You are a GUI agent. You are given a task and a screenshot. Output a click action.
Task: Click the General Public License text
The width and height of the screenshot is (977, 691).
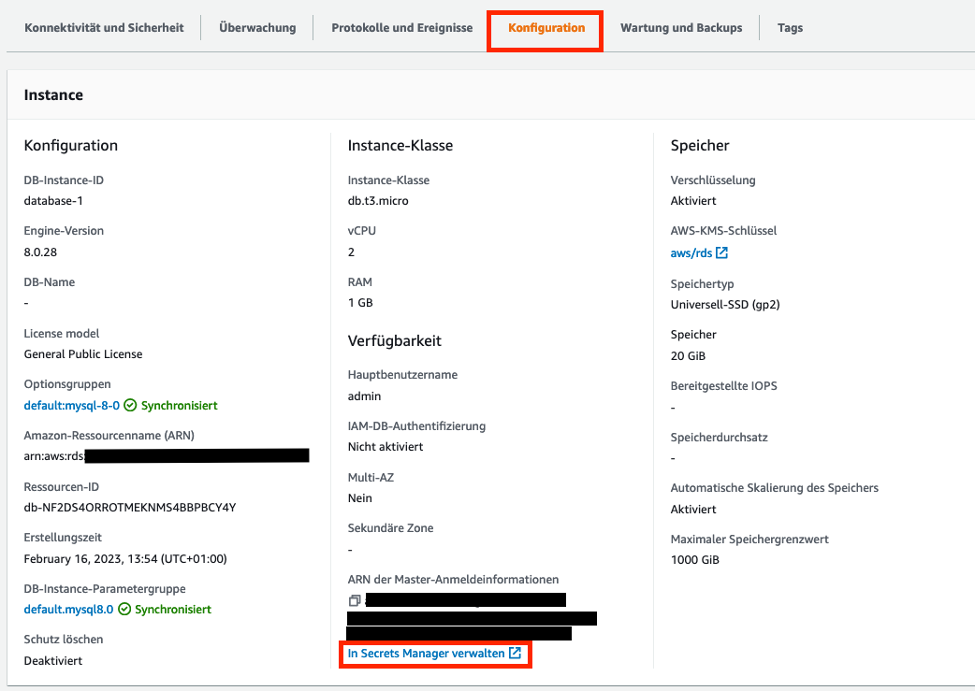(83, 354)
